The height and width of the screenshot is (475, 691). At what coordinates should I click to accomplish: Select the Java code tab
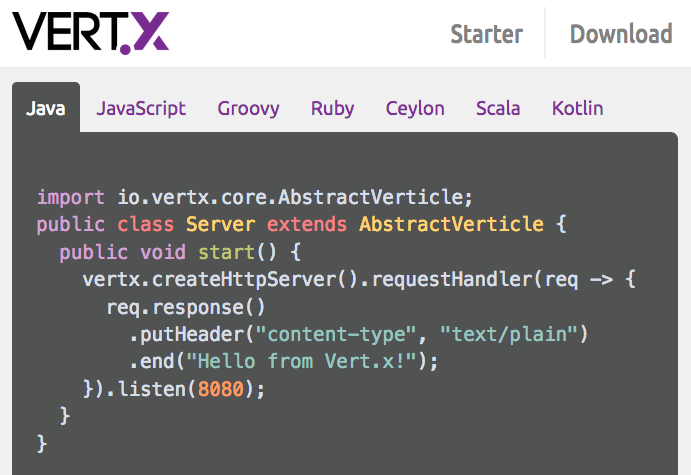45,108
